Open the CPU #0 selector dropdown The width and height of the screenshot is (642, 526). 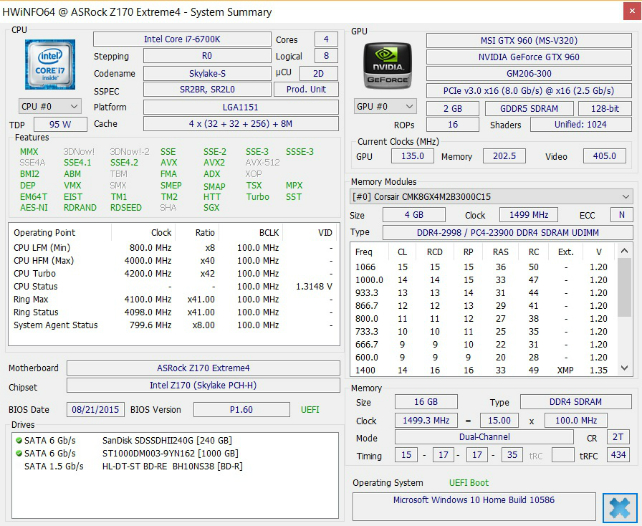(49, 106)
